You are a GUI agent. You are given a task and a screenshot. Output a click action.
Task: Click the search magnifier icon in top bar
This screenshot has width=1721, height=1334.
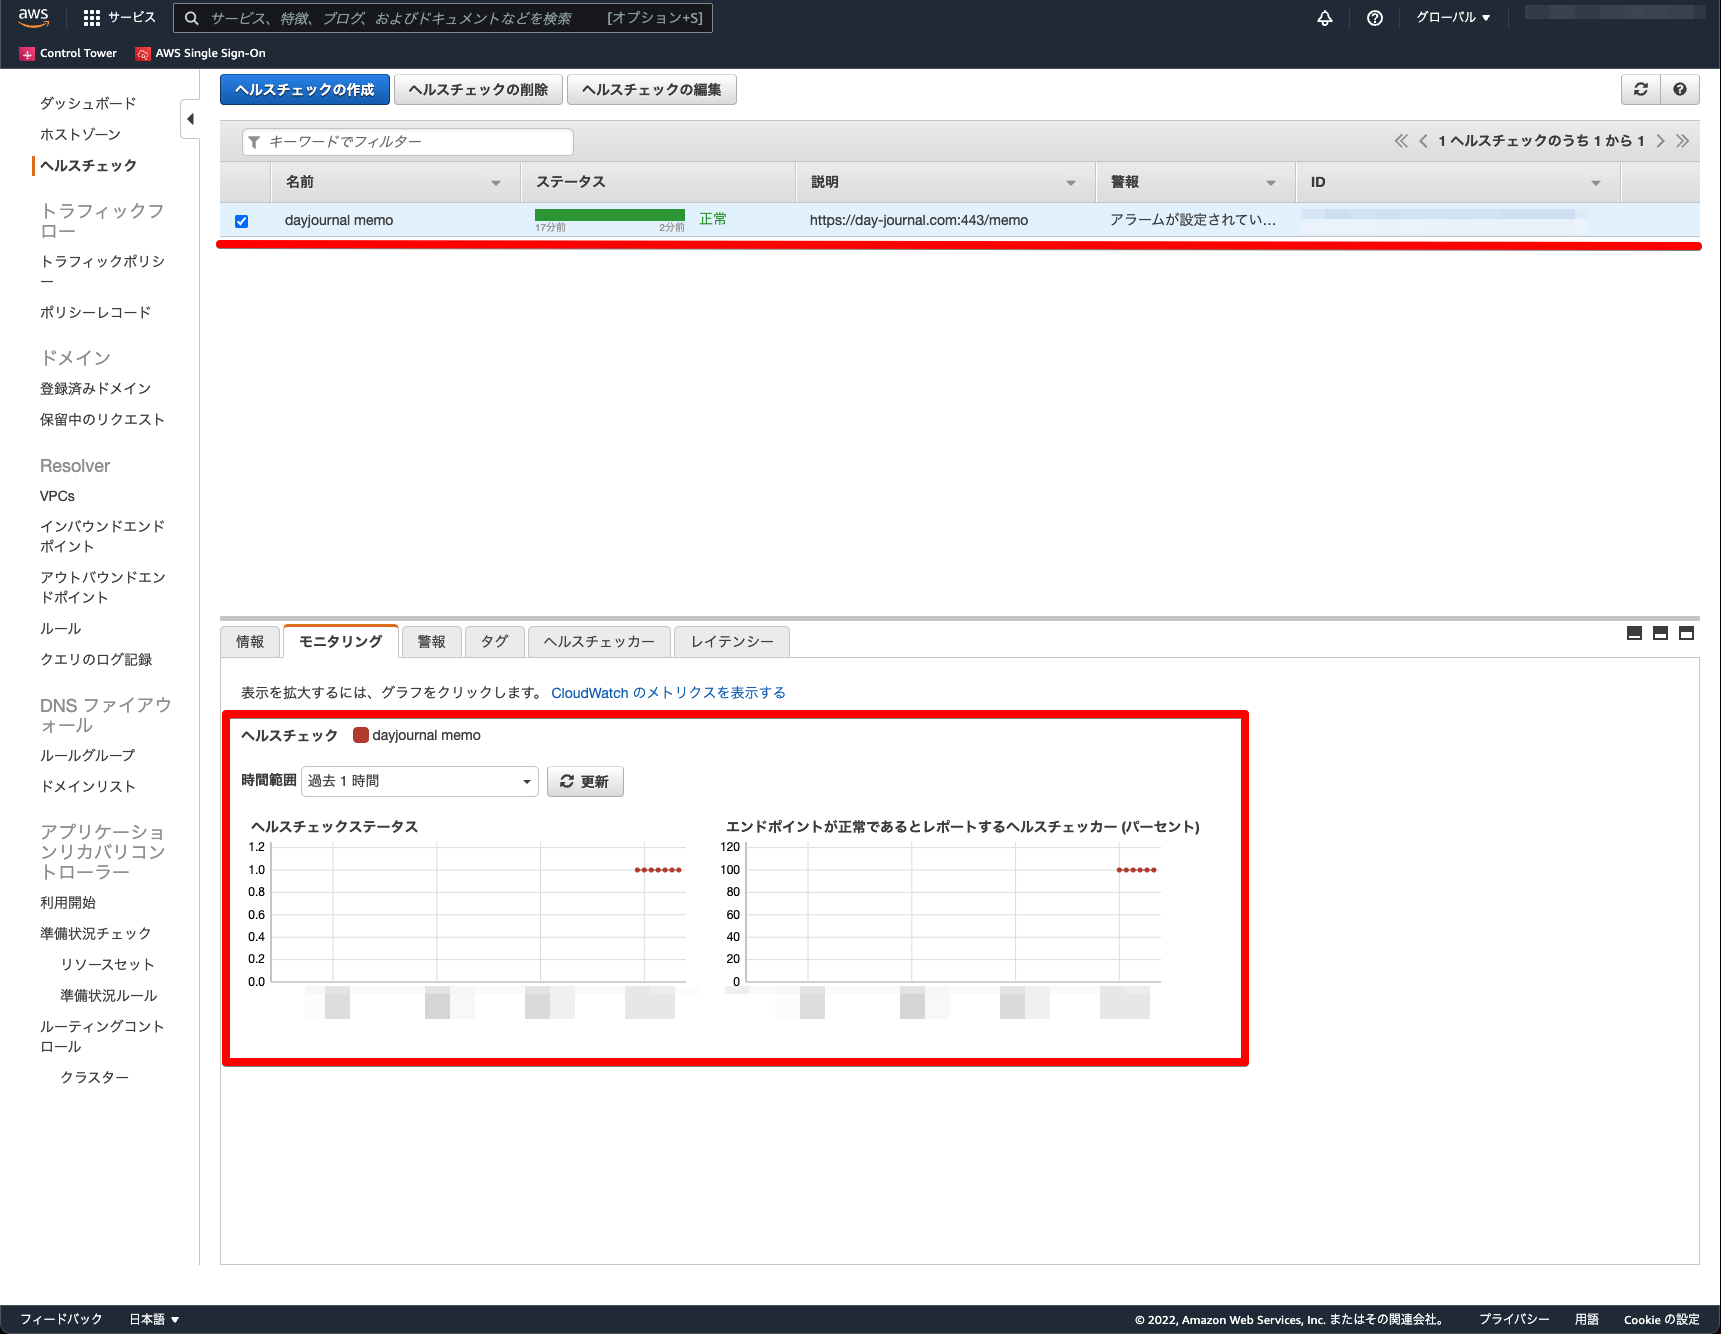(x=192, y=18)
